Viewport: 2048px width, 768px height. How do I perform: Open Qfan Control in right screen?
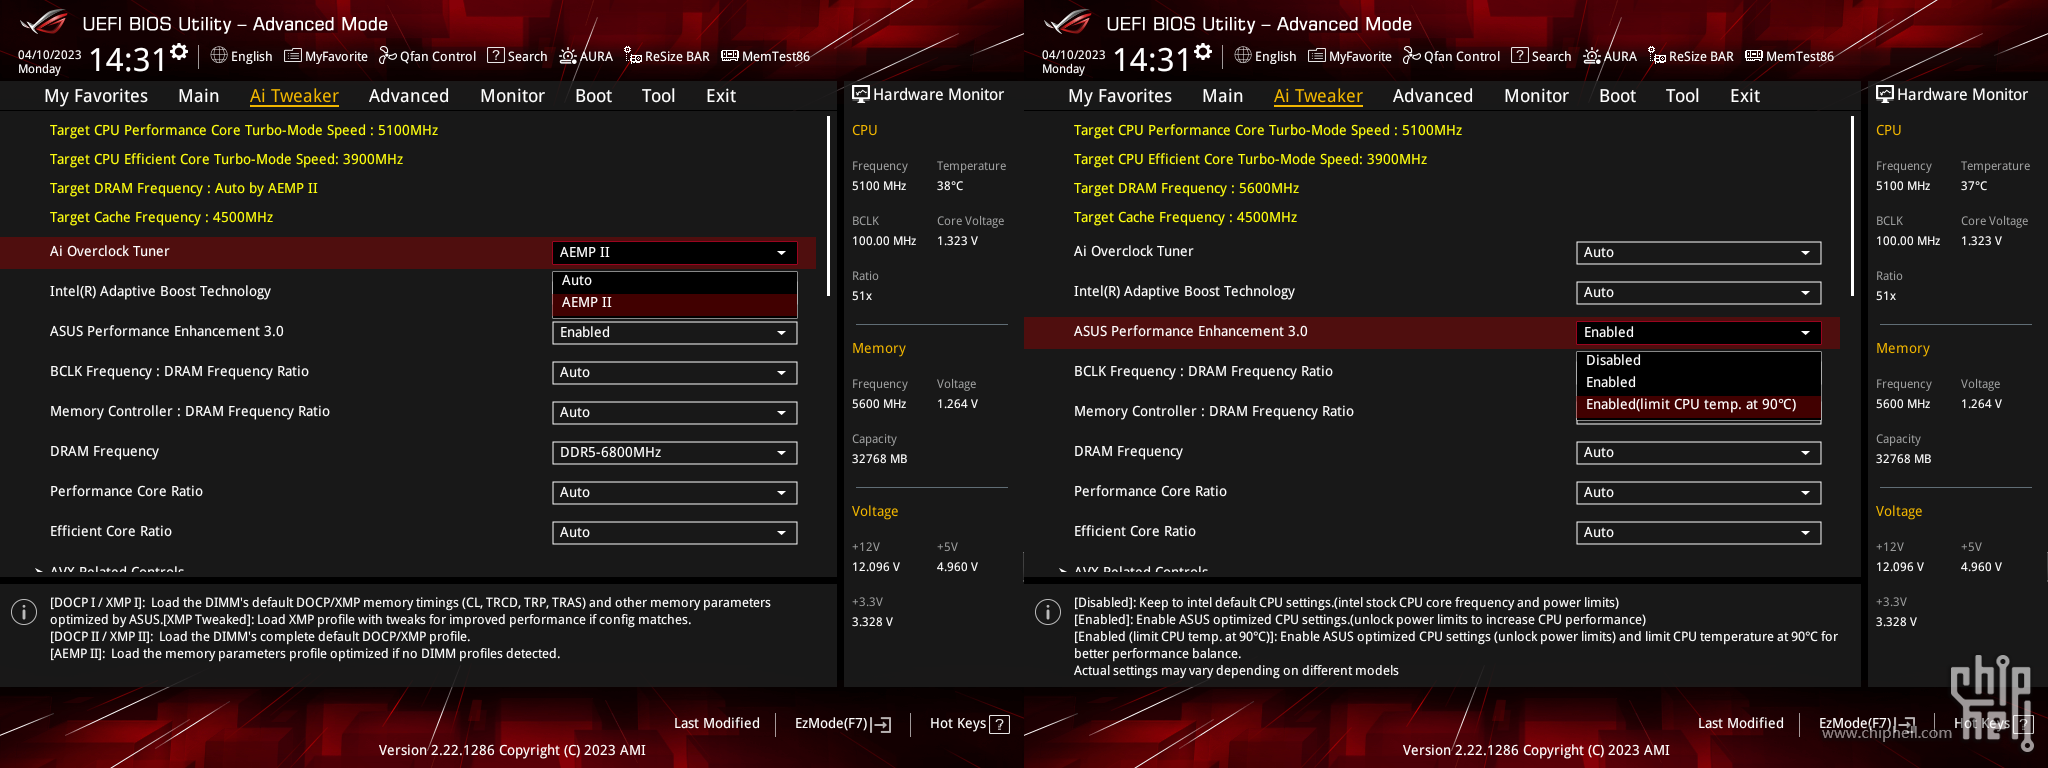click(1451, 56)
